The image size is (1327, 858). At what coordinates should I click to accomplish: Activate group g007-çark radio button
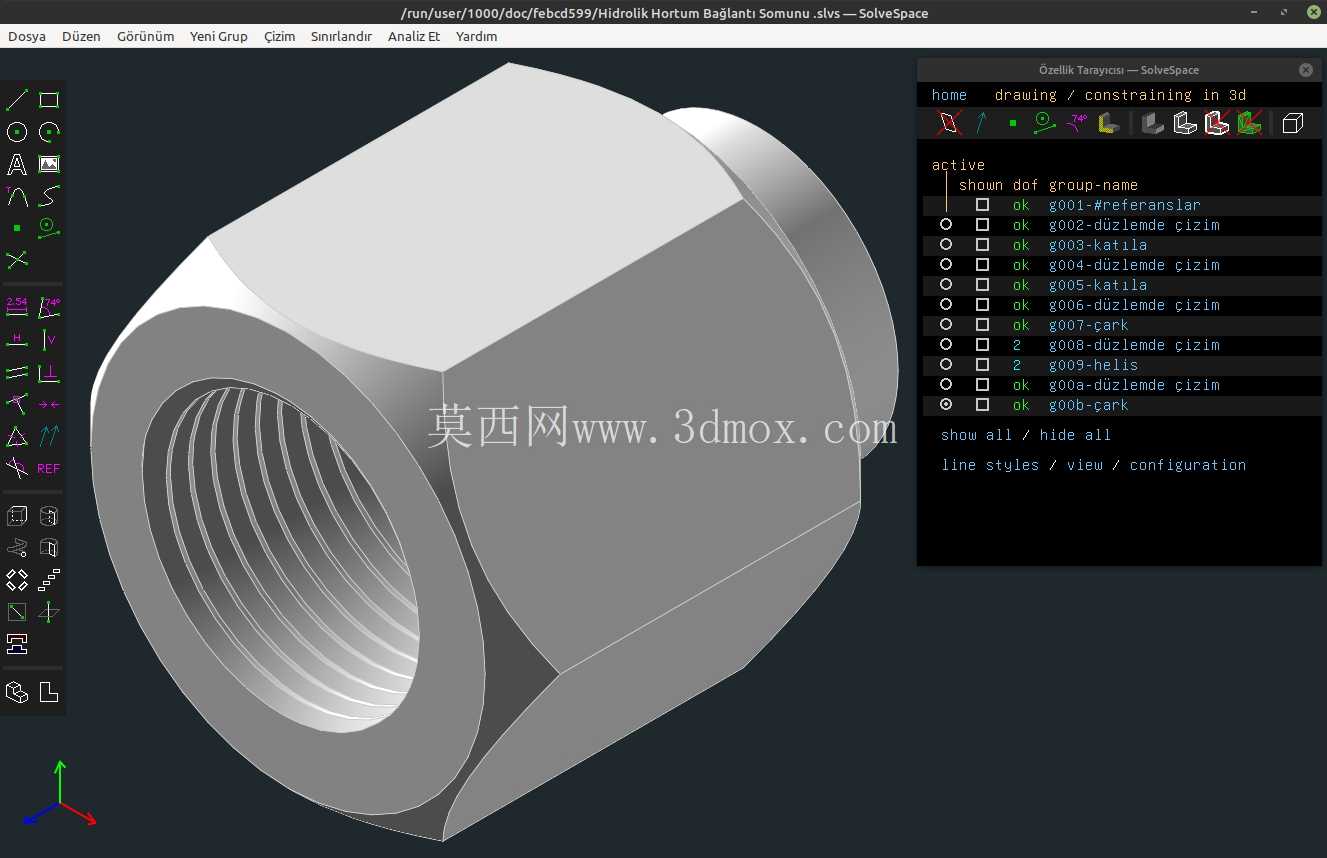point(946,325)
